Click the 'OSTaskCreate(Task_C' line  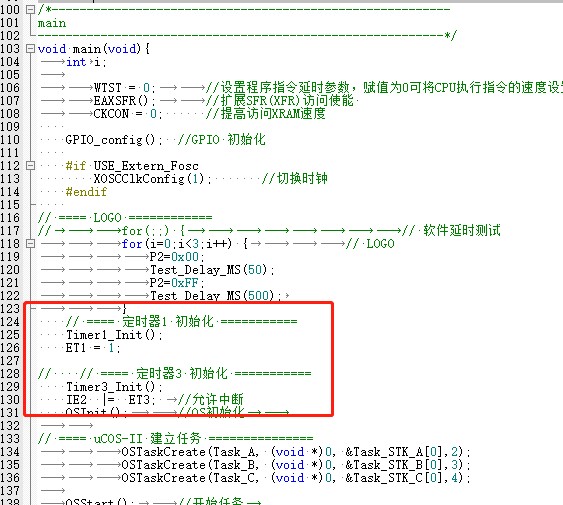(296, 478)
